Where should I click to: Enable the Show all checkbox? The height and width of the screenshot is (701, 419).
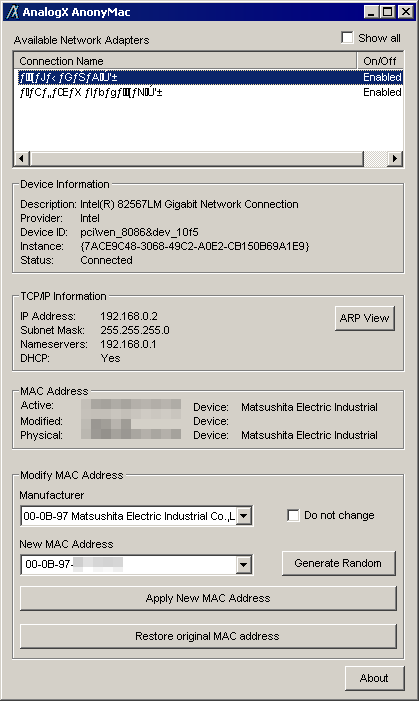[x=347, y=38]
